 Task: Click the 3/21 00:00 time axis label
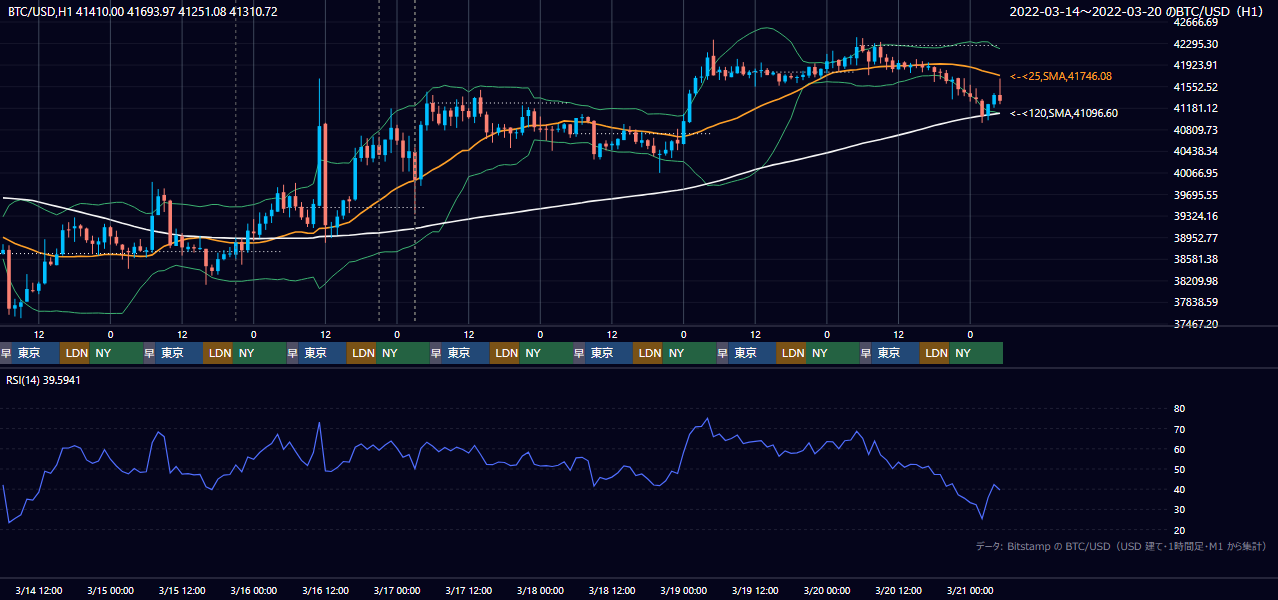pyautogui.click(x=970, y=590)
